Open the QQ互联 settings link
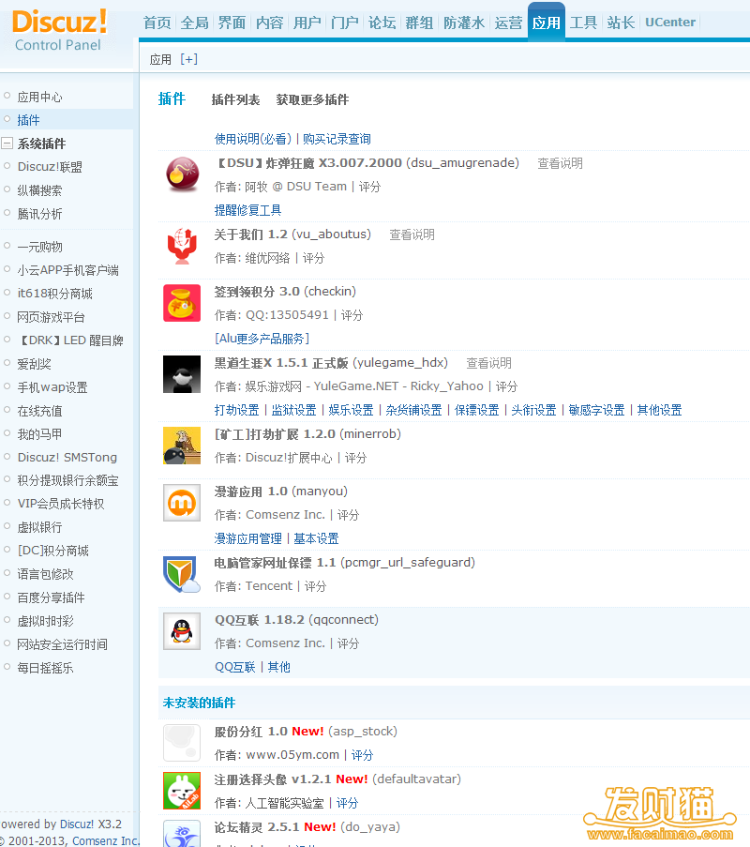750x847 pixels. click(x=235, y=667)
